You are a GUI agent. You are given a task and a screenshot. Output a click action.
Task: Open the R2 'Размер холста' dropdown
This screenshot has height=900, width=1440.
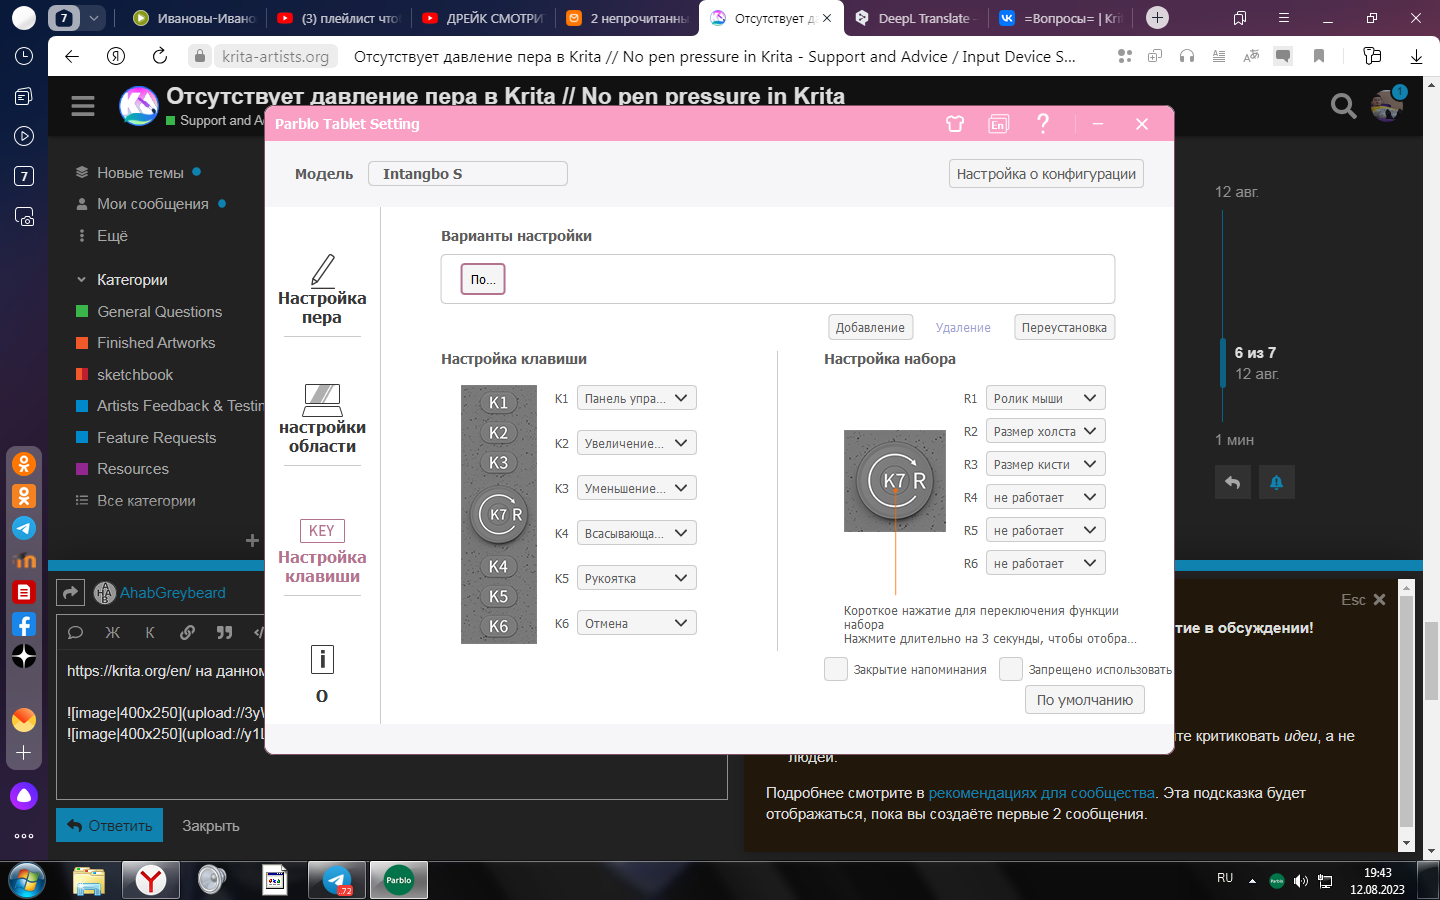[x=1046, y=431]
